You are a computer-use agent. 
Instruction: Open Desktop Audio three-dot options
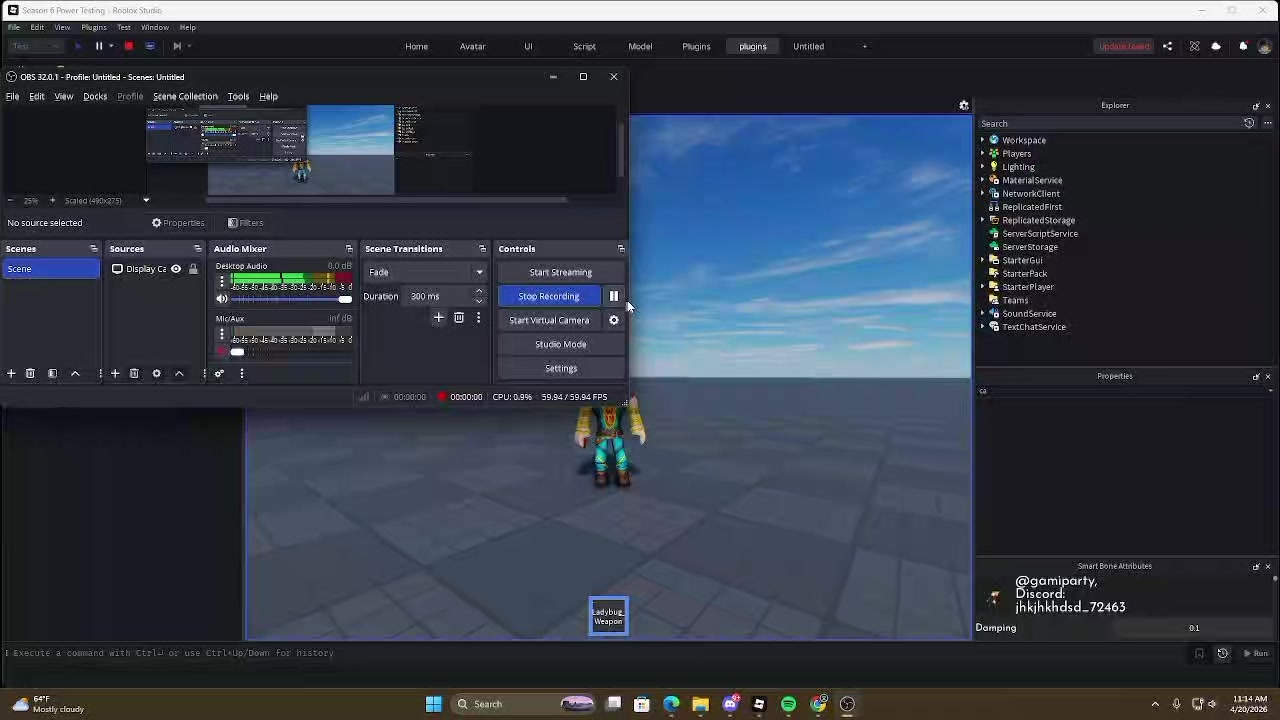tap(222, 282)
